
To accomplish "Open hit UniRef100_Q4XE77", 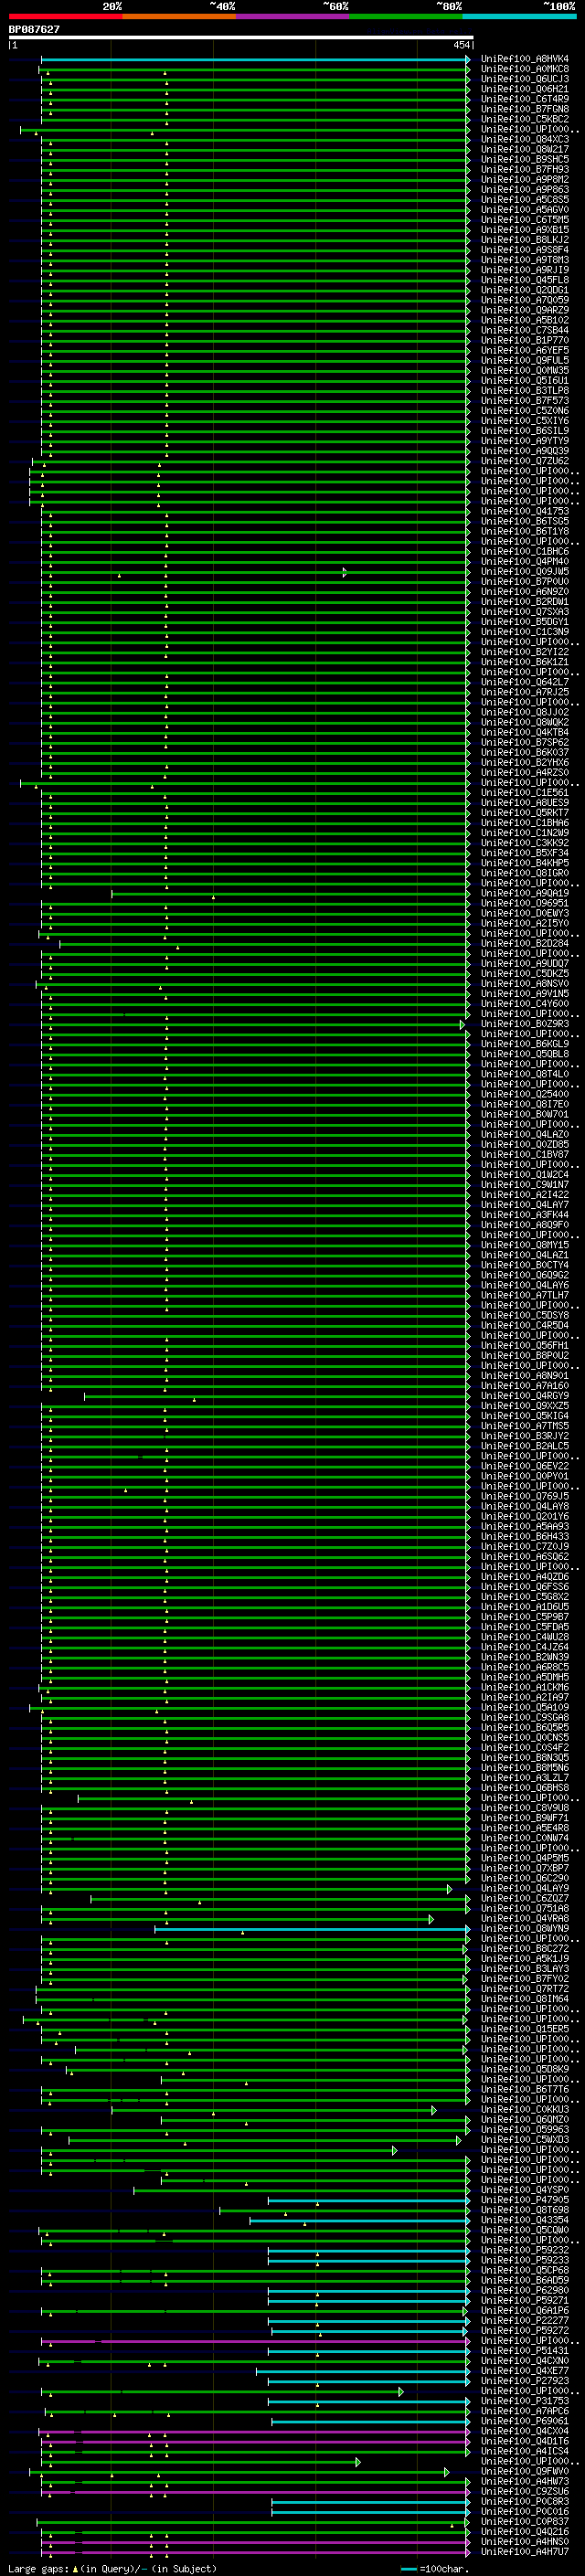I will tap(524, 2371).
